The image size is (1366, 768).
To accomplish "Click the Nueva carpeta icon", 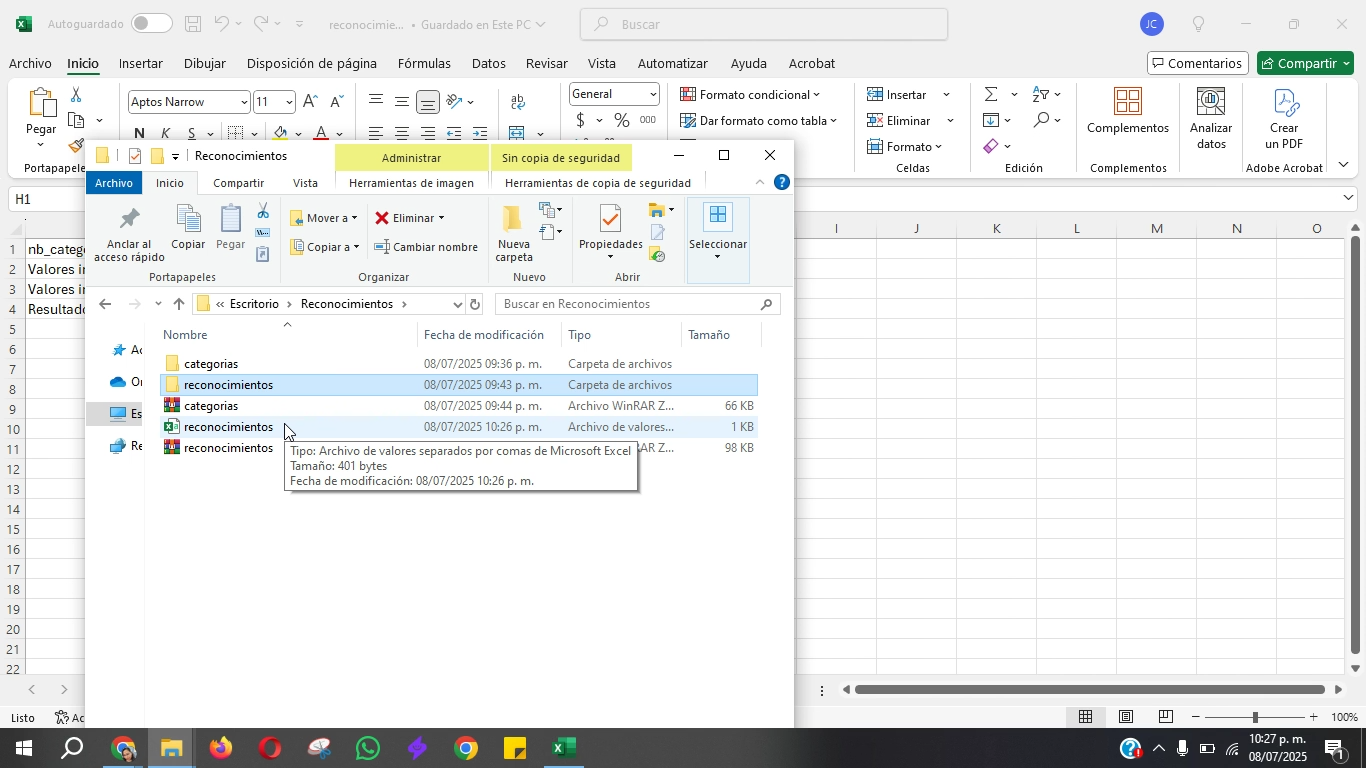I will 513,219.
